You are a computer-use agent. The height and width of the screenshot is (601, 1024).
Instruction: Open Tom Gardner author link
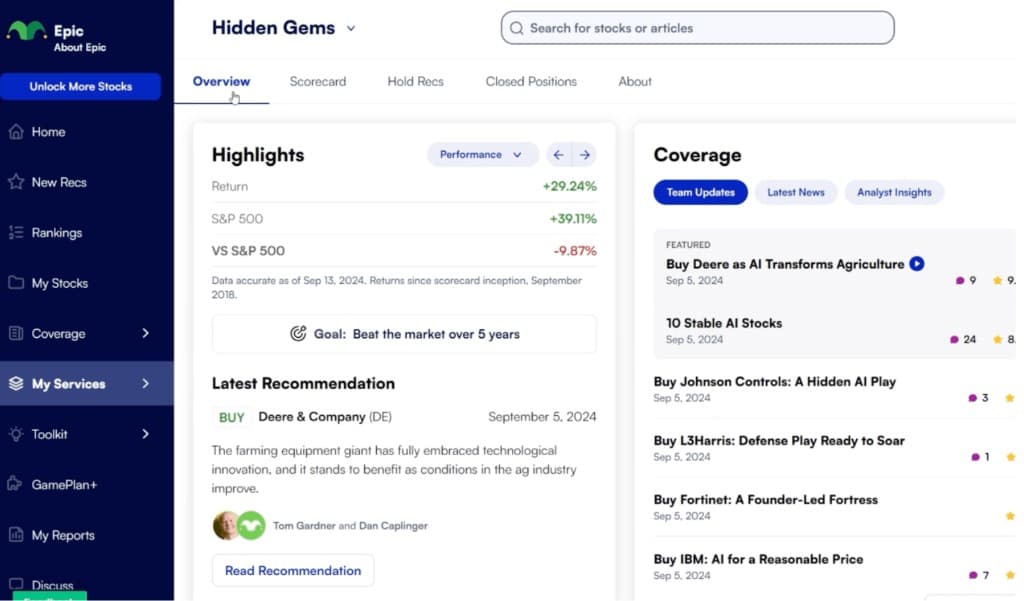pyautogui.click(x=304, y=526)
